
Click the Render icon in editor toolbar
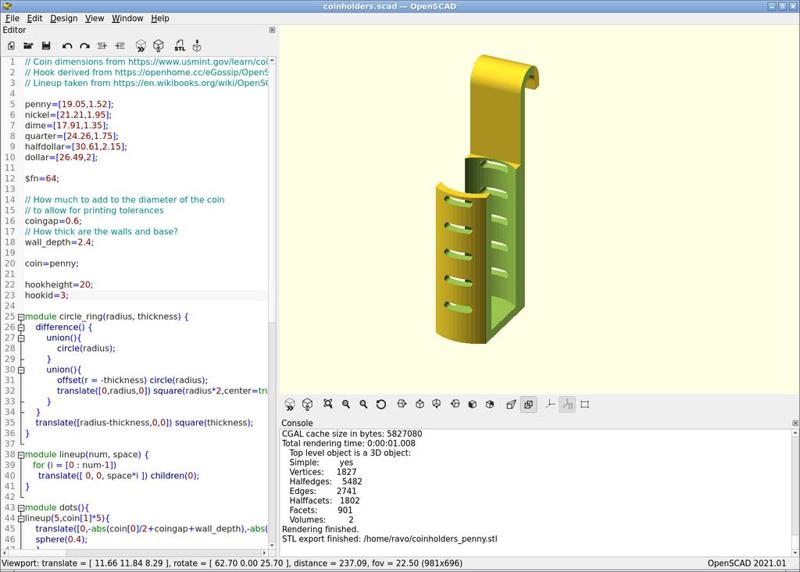[x=159, y=46]
